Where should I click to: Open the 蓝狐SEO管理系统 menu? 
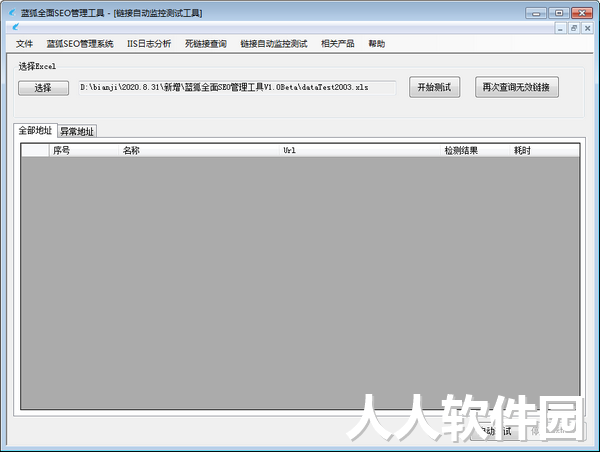[x=80, y=44]
